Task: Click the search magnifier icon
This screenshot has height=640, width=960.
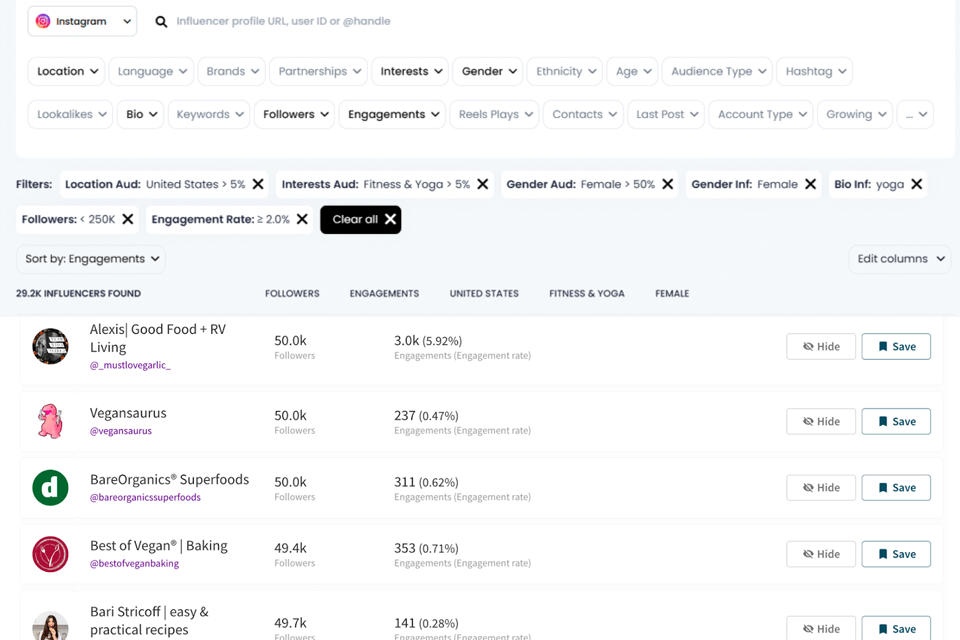Action: pos(161,21)
